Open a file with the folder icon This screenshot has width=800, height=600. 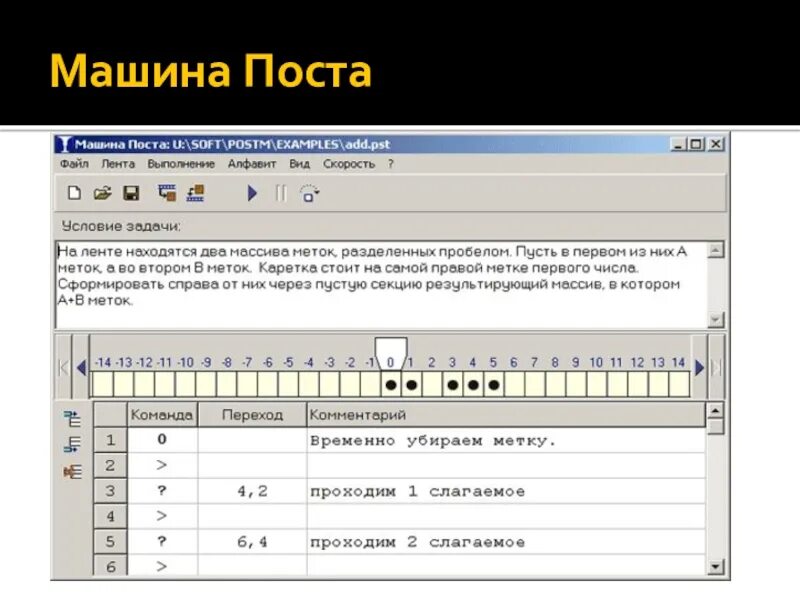pyautogui.click(x=102, y=193)
